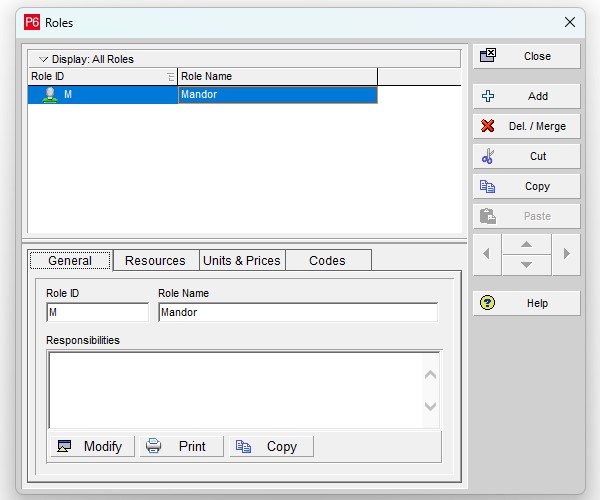The width and height of the screenshot is (600, 500).
Task: Move role right with right arrow
Action: click(566, 254)
